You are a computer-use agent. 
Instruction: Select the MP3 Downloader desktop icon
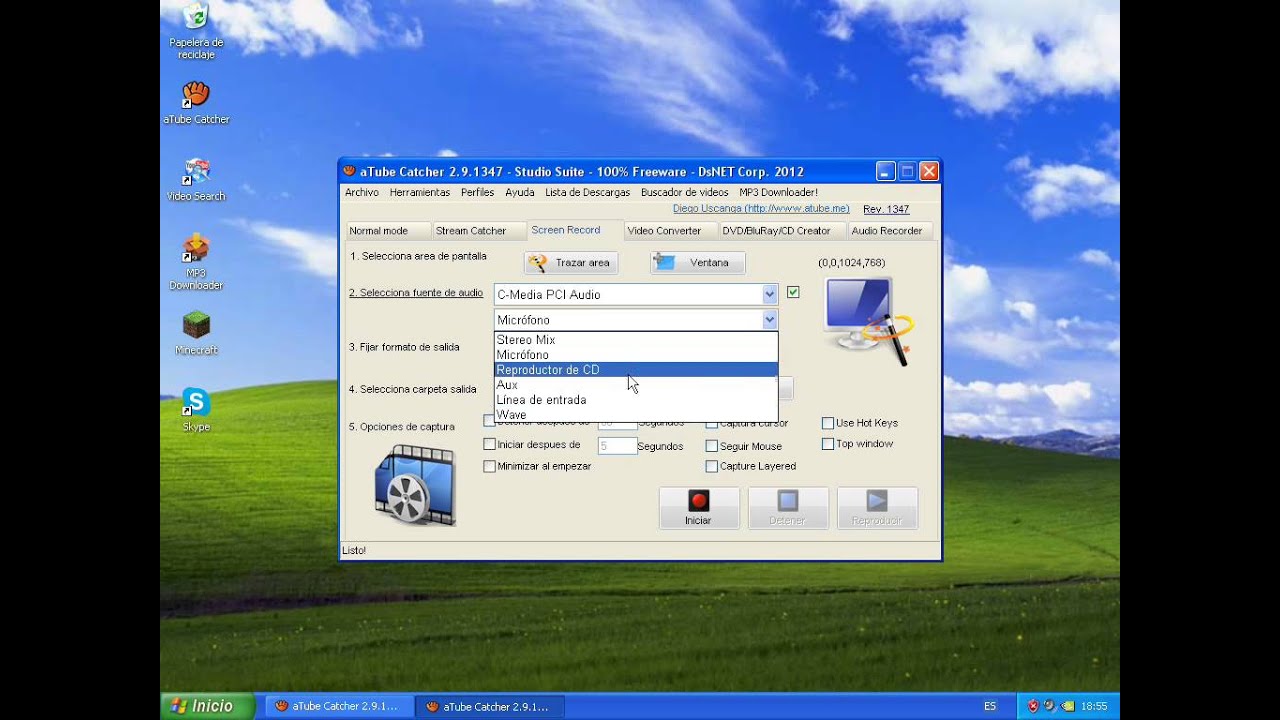pos(196,262)
